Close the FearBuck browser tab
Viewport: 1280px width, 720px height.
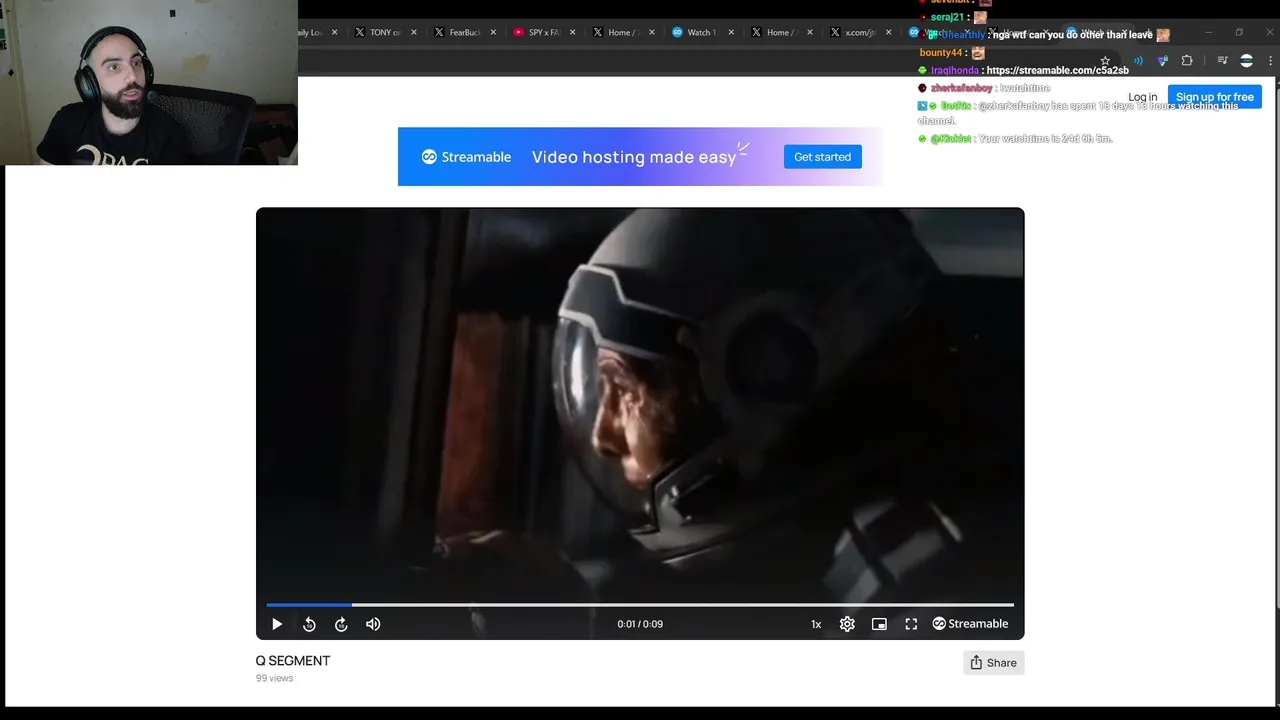493,32
